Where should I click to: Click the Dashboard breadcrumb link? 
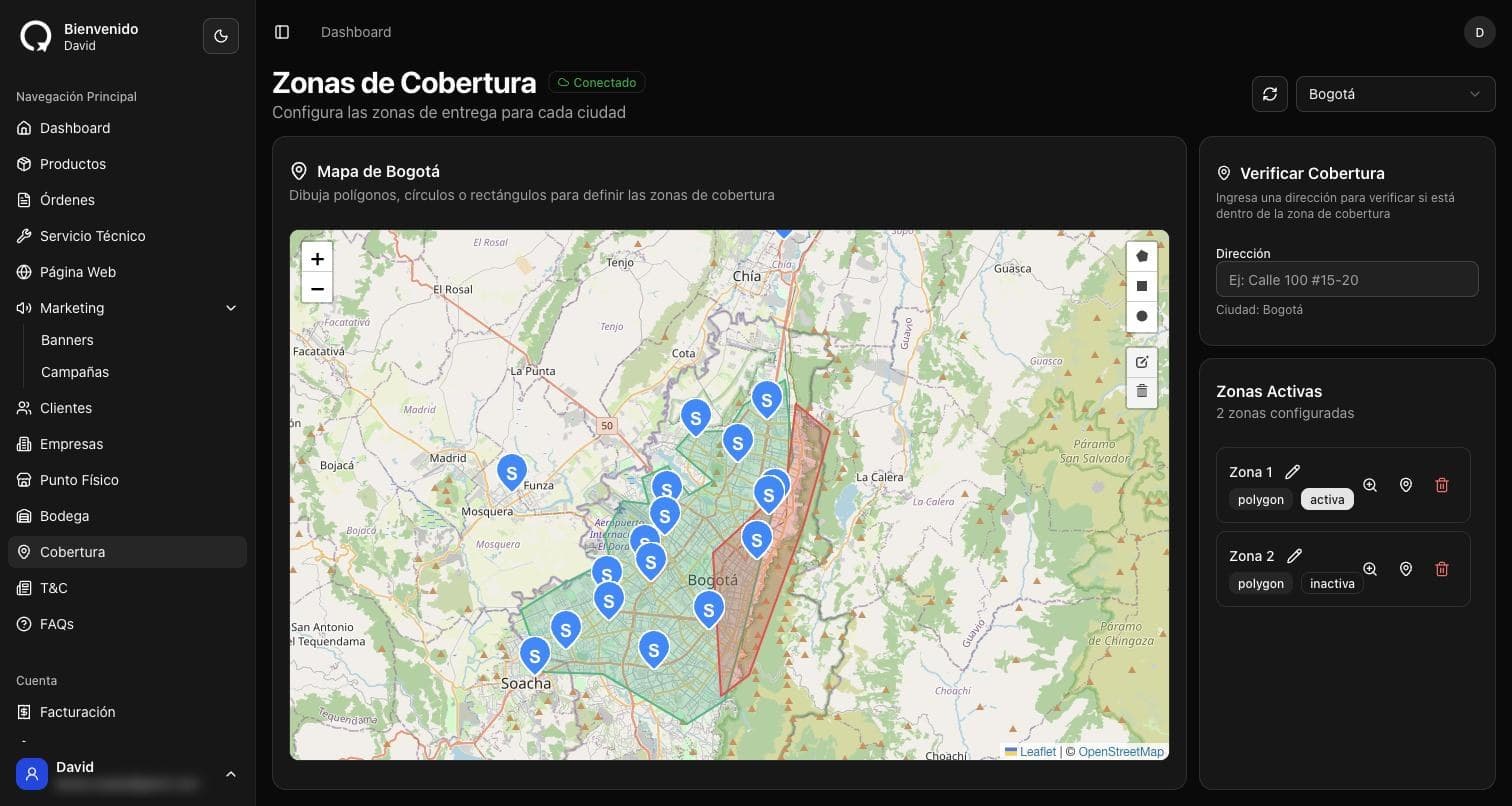tap(356, 32)
